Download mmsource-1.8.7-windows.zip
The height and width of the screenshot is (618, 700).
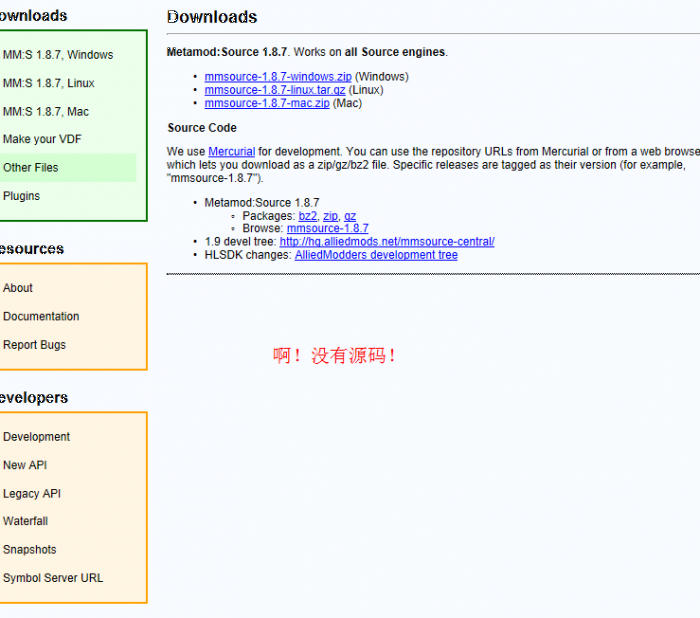(278, 76)
